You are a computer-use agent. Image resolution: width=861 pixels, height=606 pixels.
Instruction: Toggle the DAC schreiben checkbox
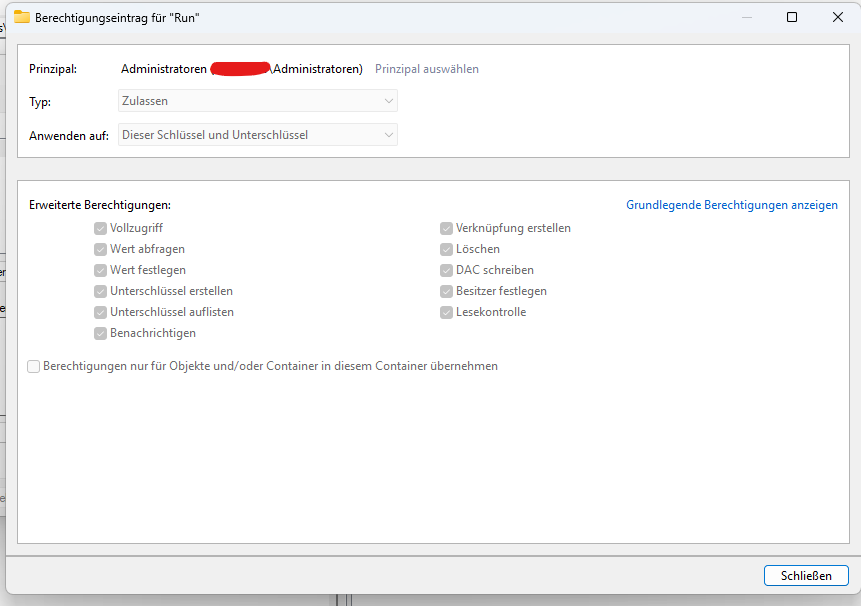point(446,270)
